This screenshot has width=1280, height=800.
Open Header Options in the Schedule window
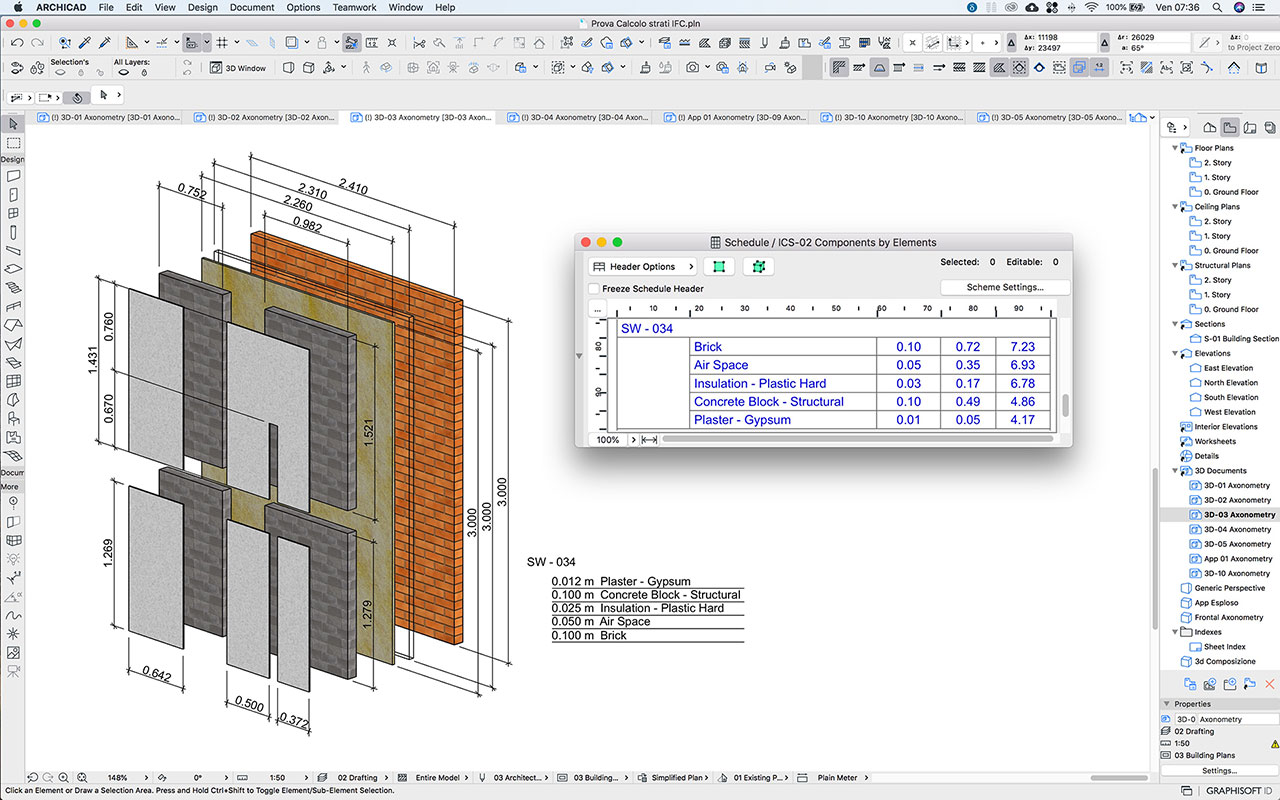(x=642, y=266)
